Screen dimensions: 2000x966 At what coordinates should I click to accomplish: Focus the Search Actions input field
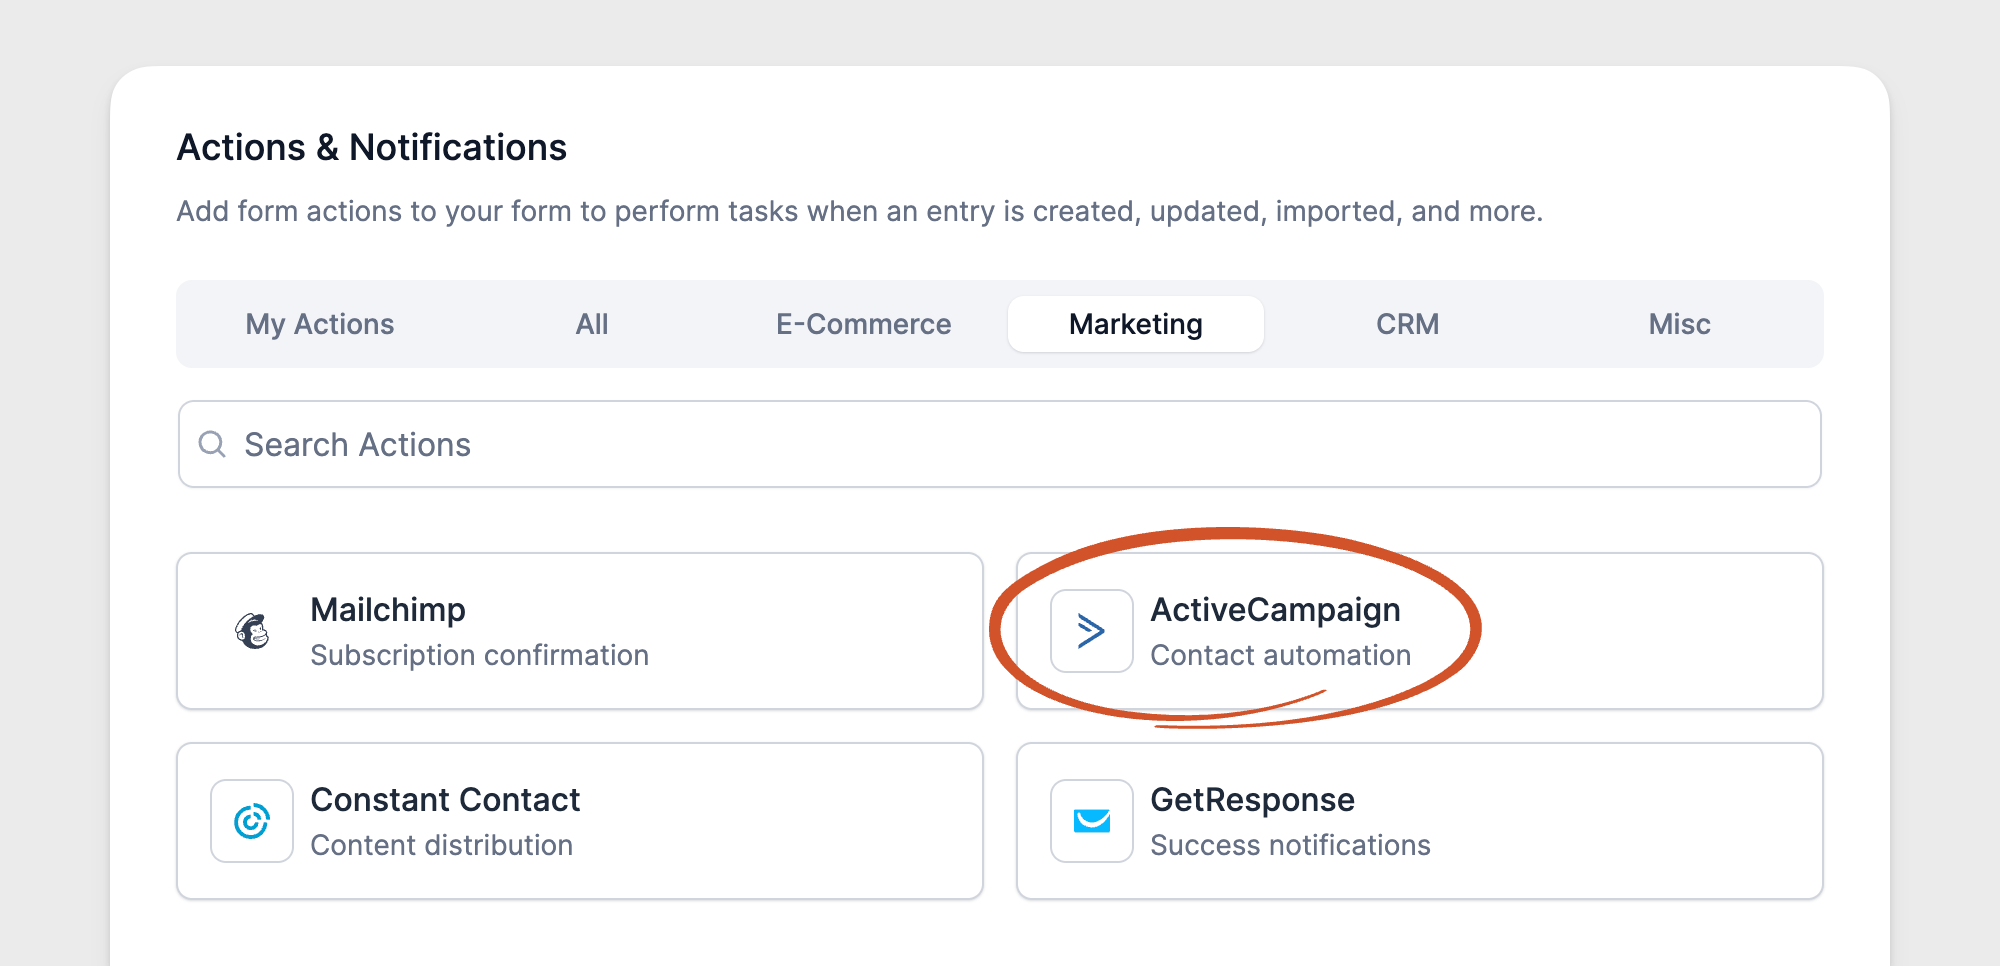[1000, 444]
